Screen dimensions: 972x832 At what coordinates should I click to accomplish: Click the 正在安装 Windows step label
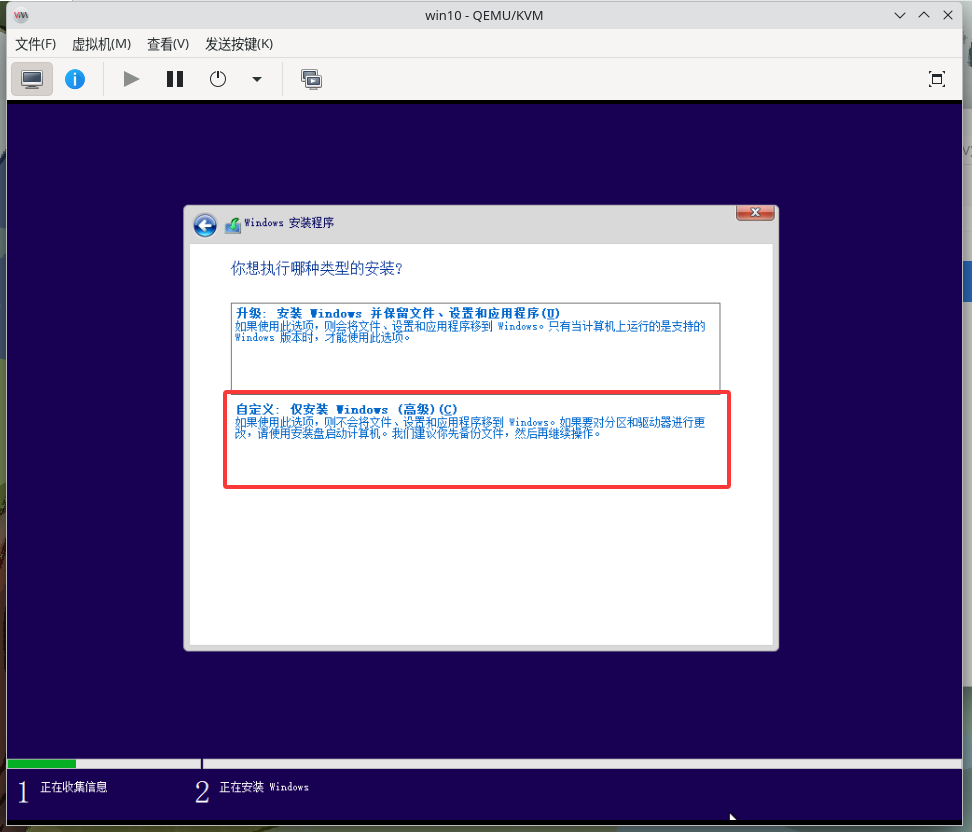264,787
